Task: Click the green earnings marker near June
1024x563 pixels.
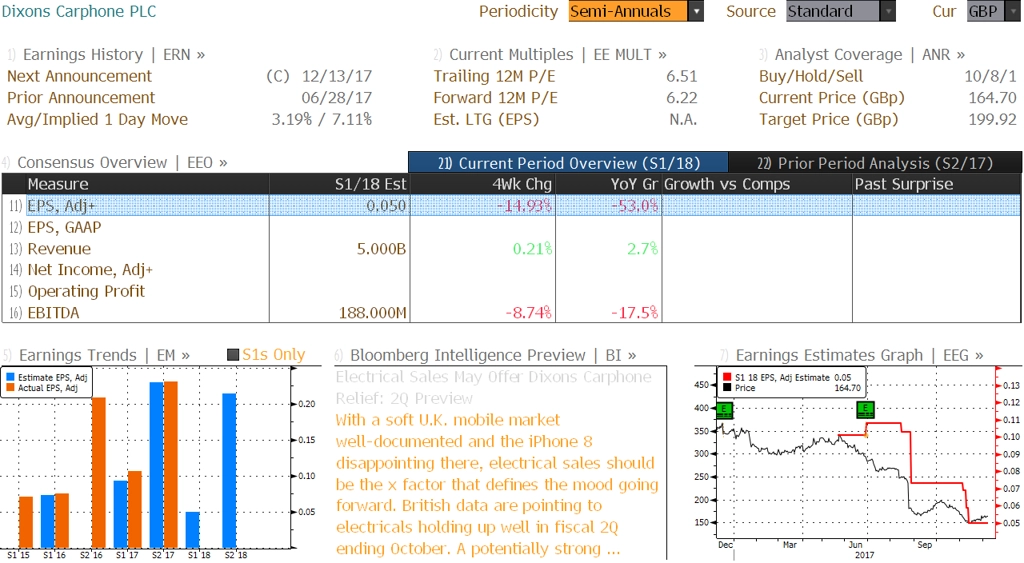Action: [x=865, y=410]
